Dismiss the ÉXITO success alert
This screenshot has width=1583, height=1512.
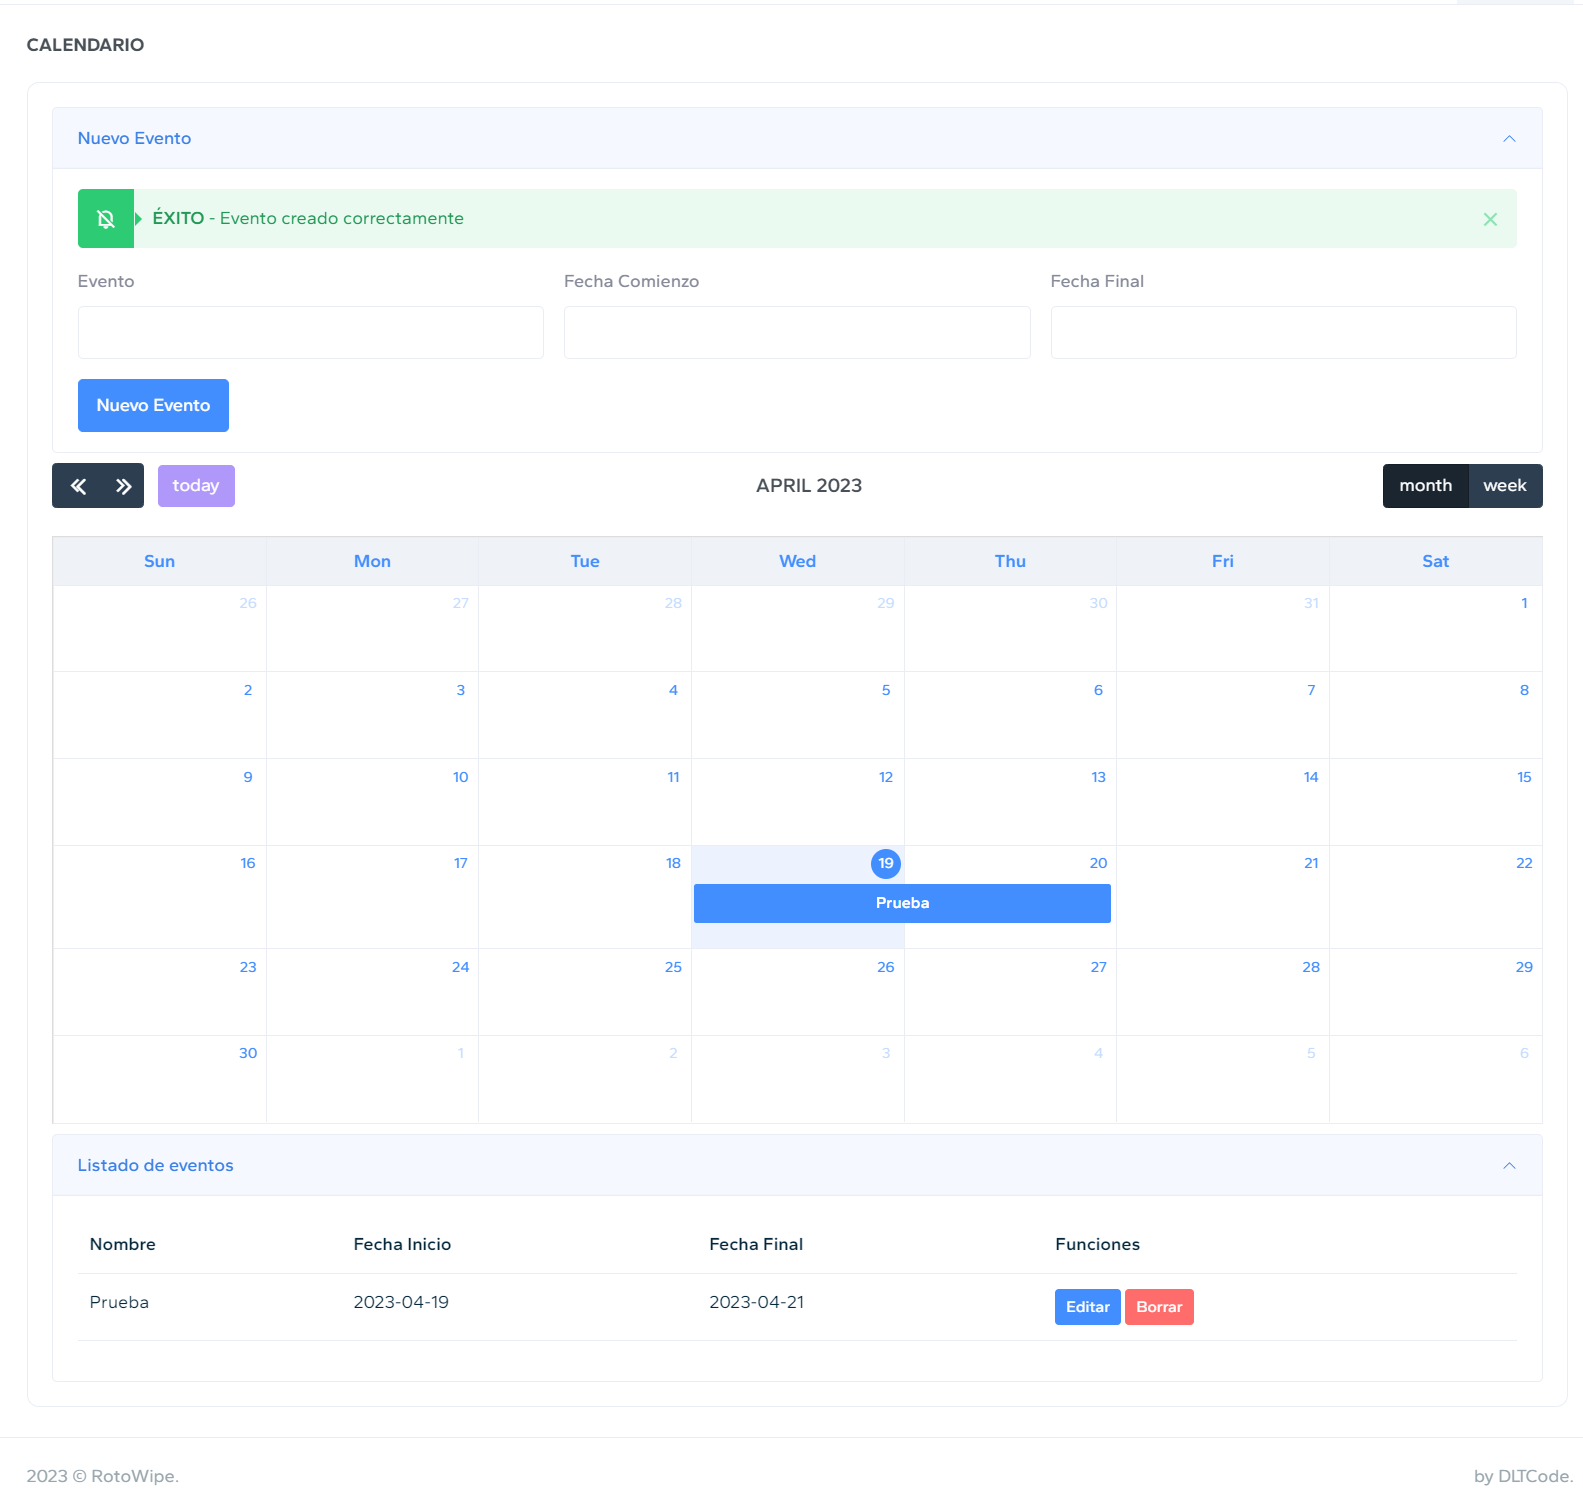tap(1489, 219)
